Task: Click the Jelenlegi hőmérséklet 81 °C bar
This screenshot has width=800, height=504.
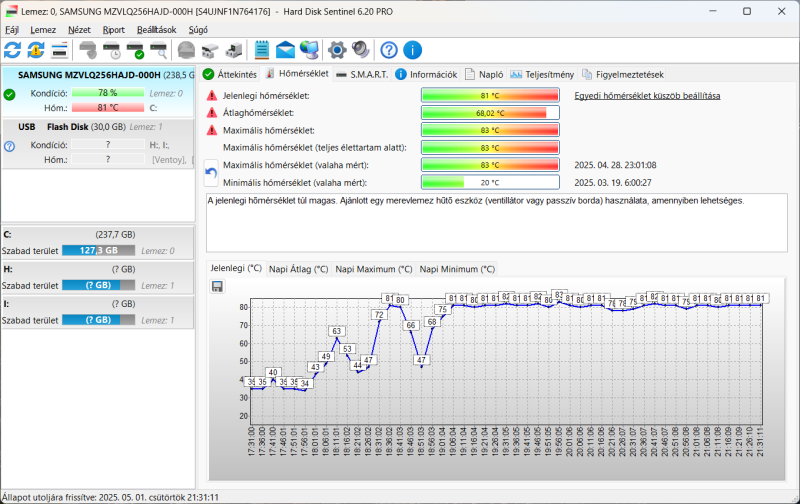Action: click(490, 95)
